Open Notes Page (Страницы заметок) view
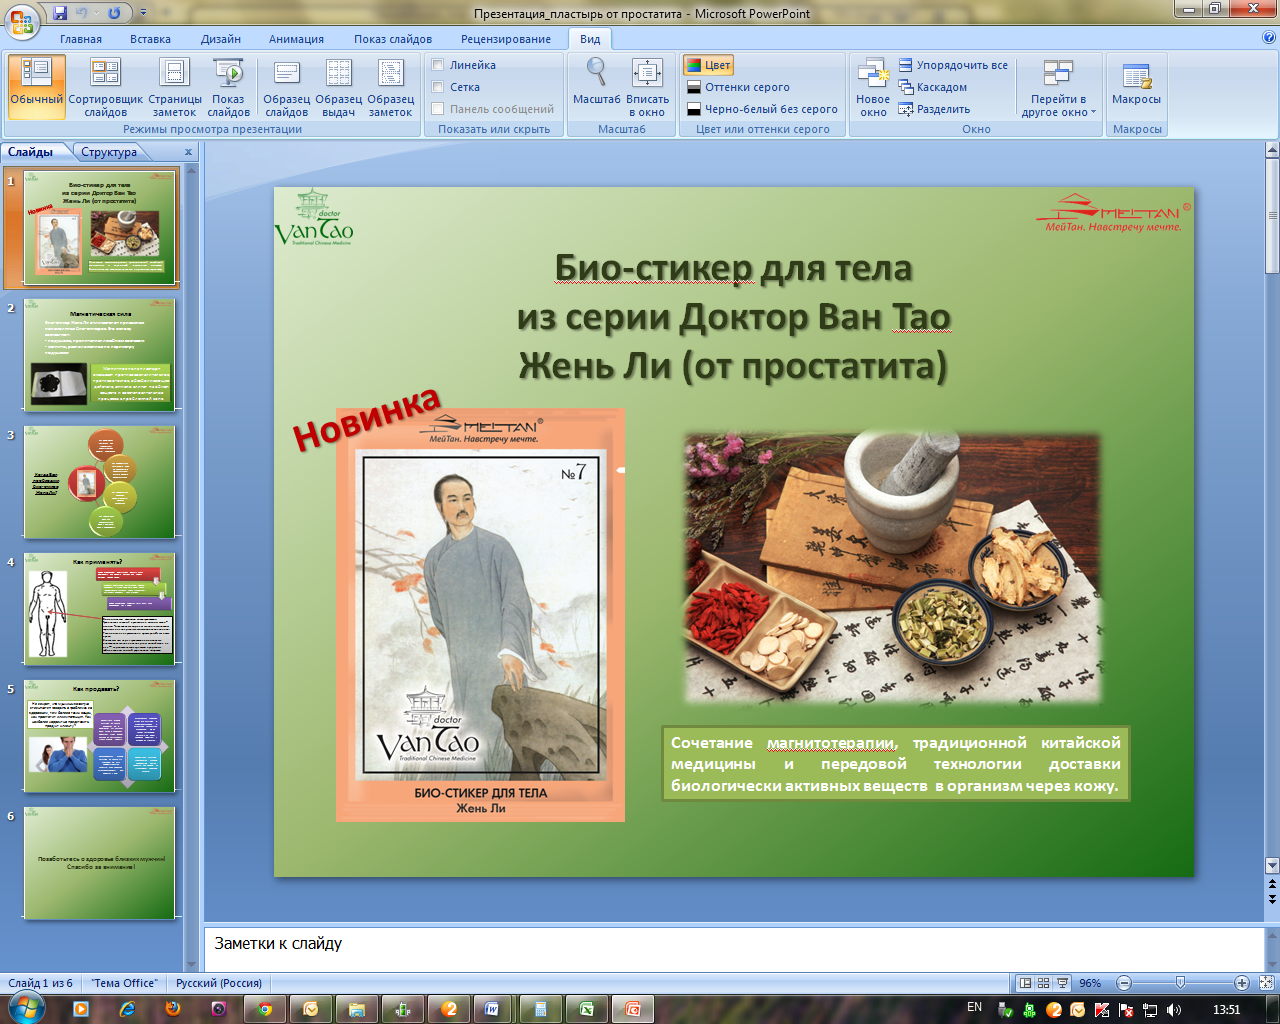The image size is (1280, 1024). click(175, 87)
